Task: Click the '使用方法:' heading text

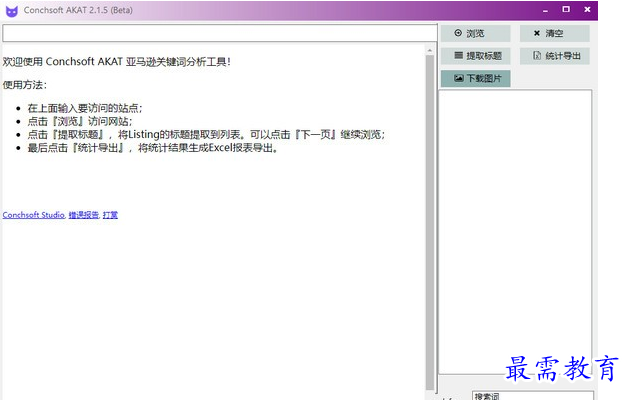Action: click(24, 85)
